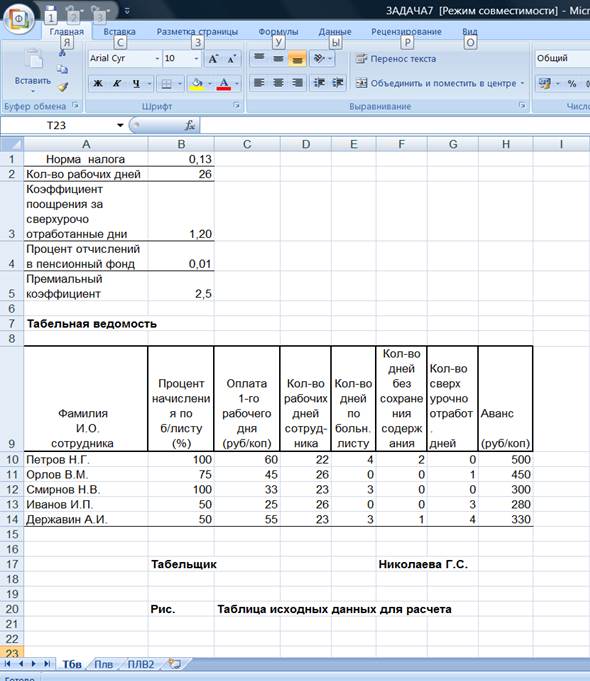Switch to the ПЛВ2 sheet tab
Image resolution: width=590 pixels, height=681 pixels.
[x=141, y=664]
